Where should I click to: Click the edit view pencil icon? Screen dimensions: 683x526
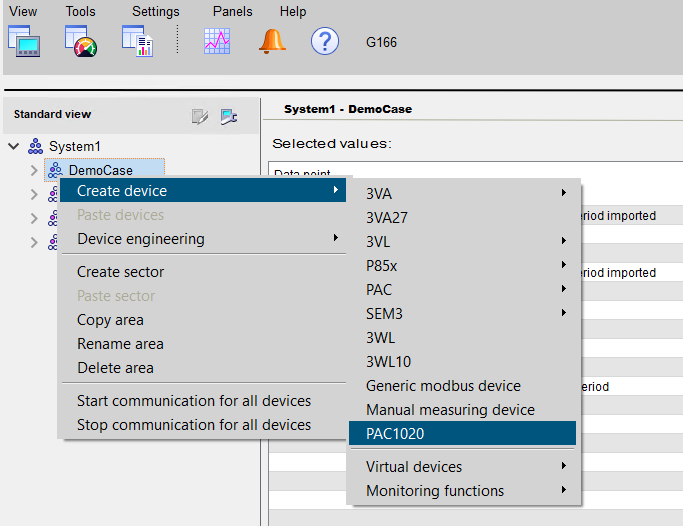pos(200,116)
